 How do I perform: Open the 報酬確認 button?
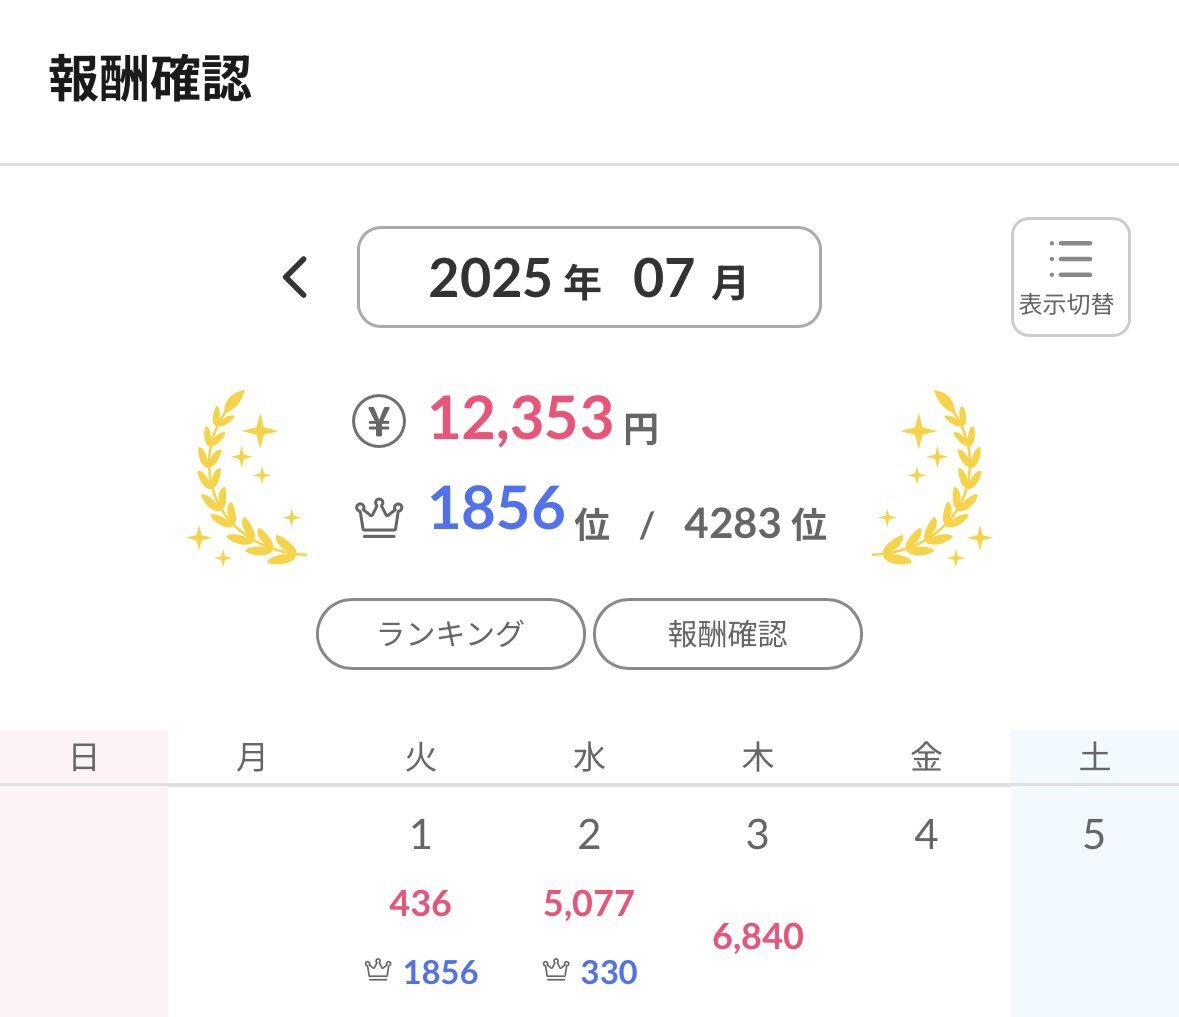[x=727, y=634]
